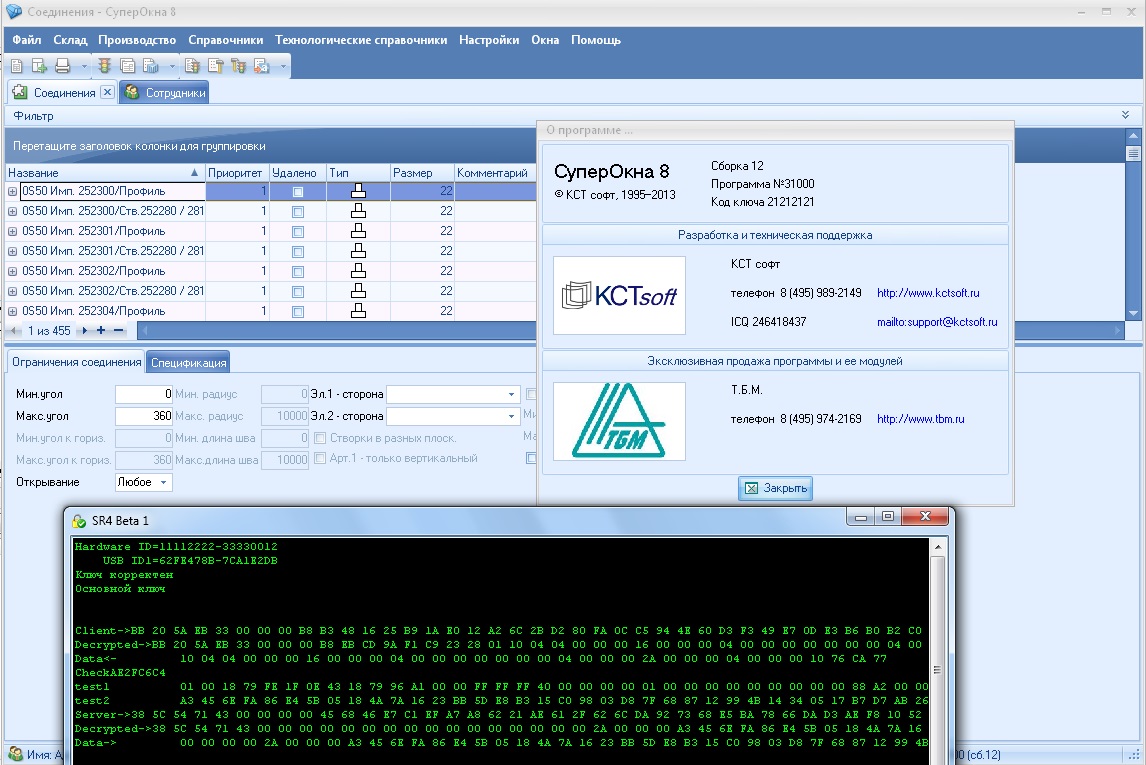This screenshot has width=1146, height=765.
Task: Click the SR4 console scrollbar up arrow
Action: tap(938, 547)
